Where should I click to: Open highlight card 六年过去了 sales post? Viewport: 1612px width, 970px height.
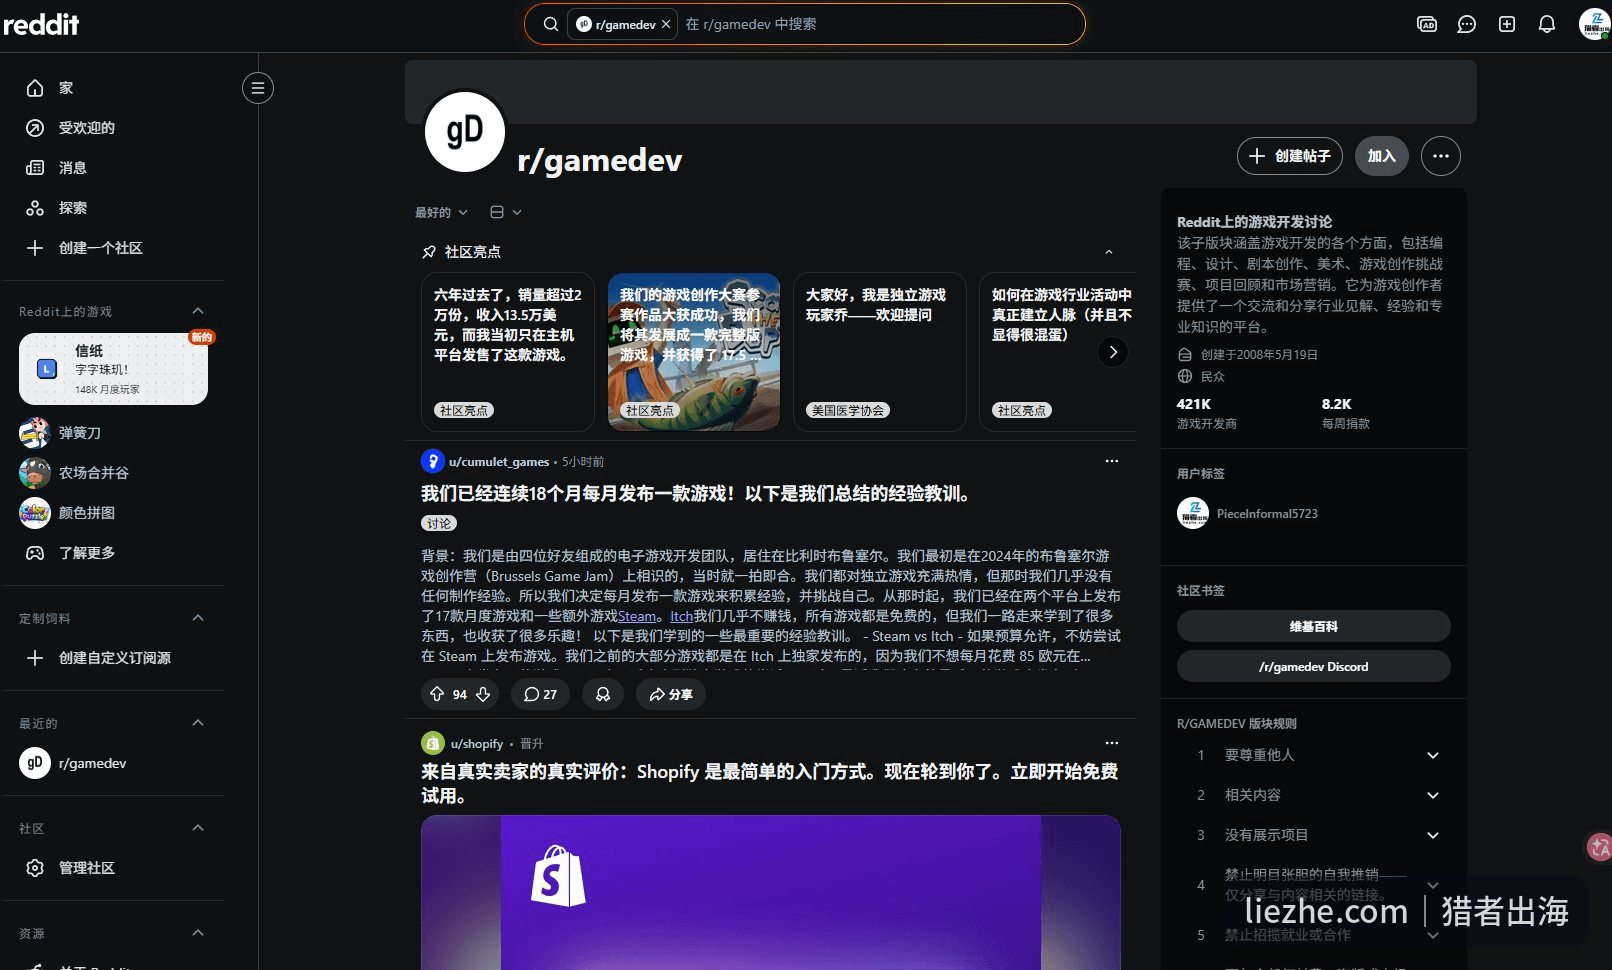pyautogui.click(x=508, y=352)
